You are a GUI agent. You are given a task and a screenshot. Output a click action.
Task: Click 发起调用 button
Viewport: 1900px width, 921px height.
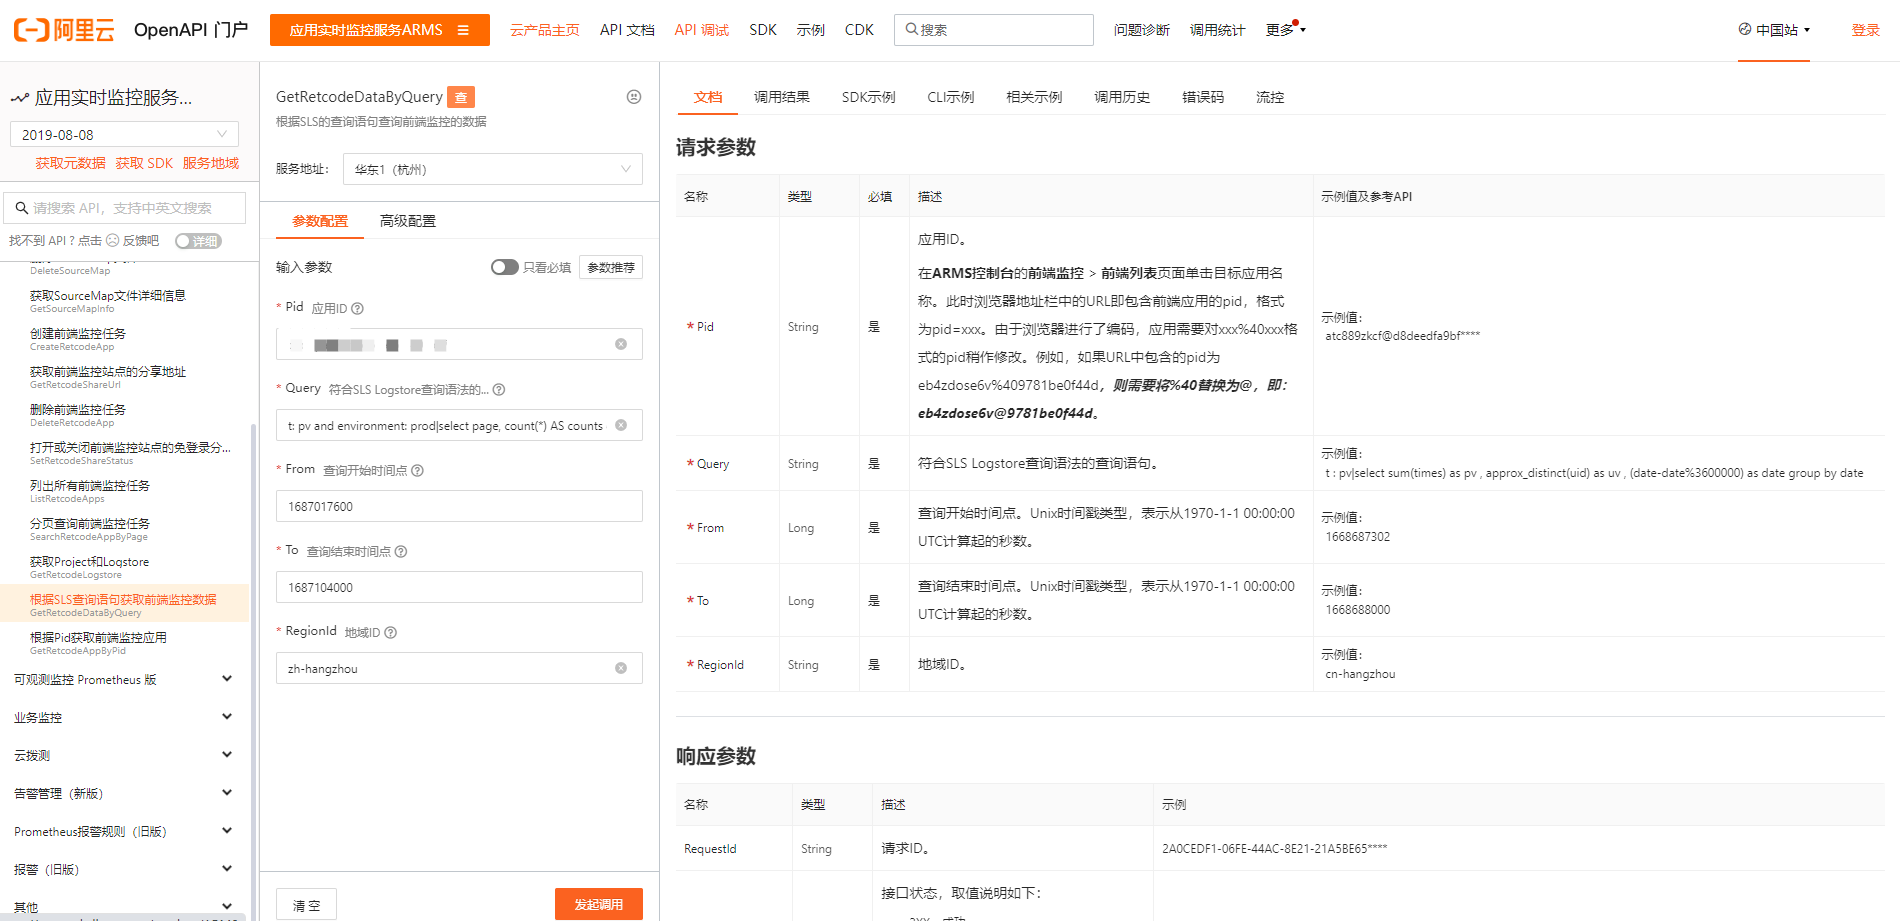pyautogui.click(x=599, y=904)
